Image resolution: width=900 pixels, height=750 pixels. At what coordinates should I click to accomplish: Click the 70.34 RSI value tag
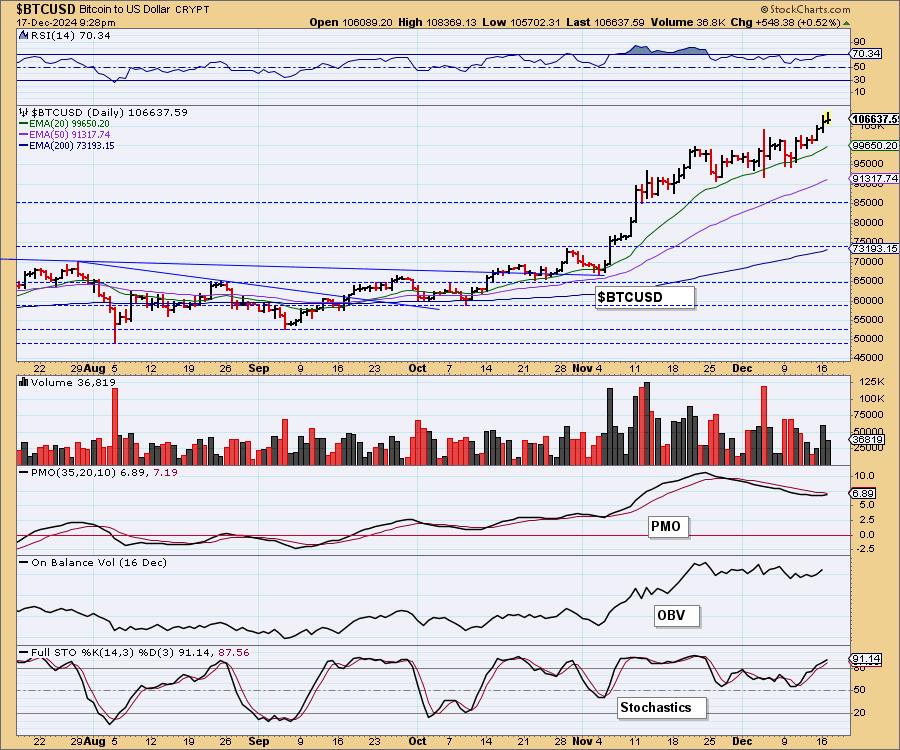(x=866, y=53)
